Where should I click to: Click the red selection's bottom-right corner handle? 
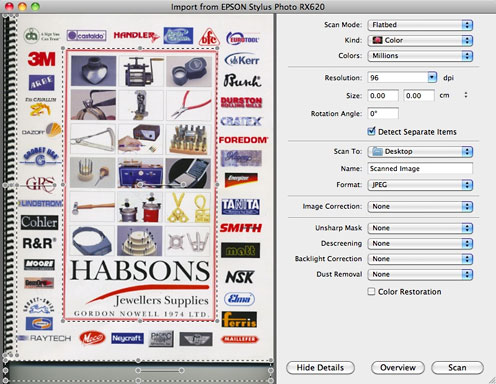217,321
